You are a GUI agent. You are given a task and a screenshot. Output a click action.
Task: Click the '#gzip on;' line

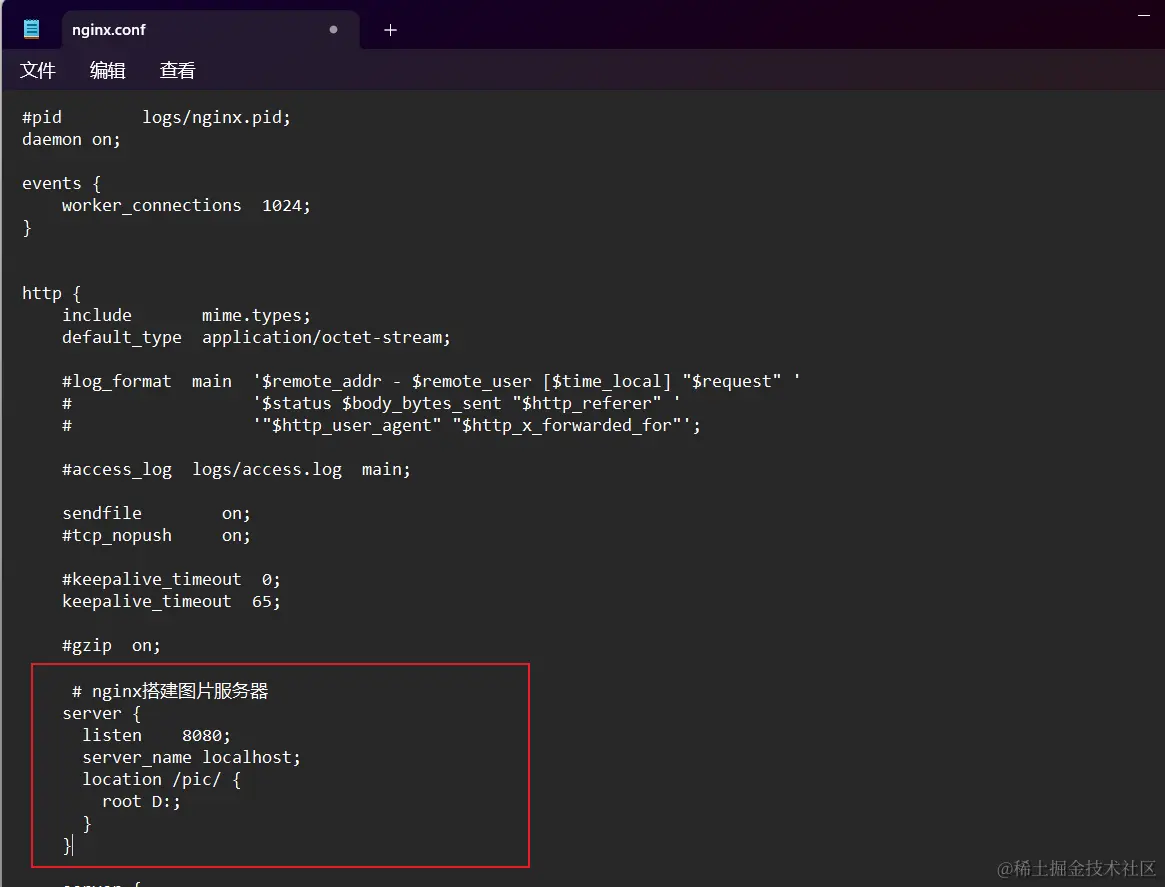pos(111,646)
